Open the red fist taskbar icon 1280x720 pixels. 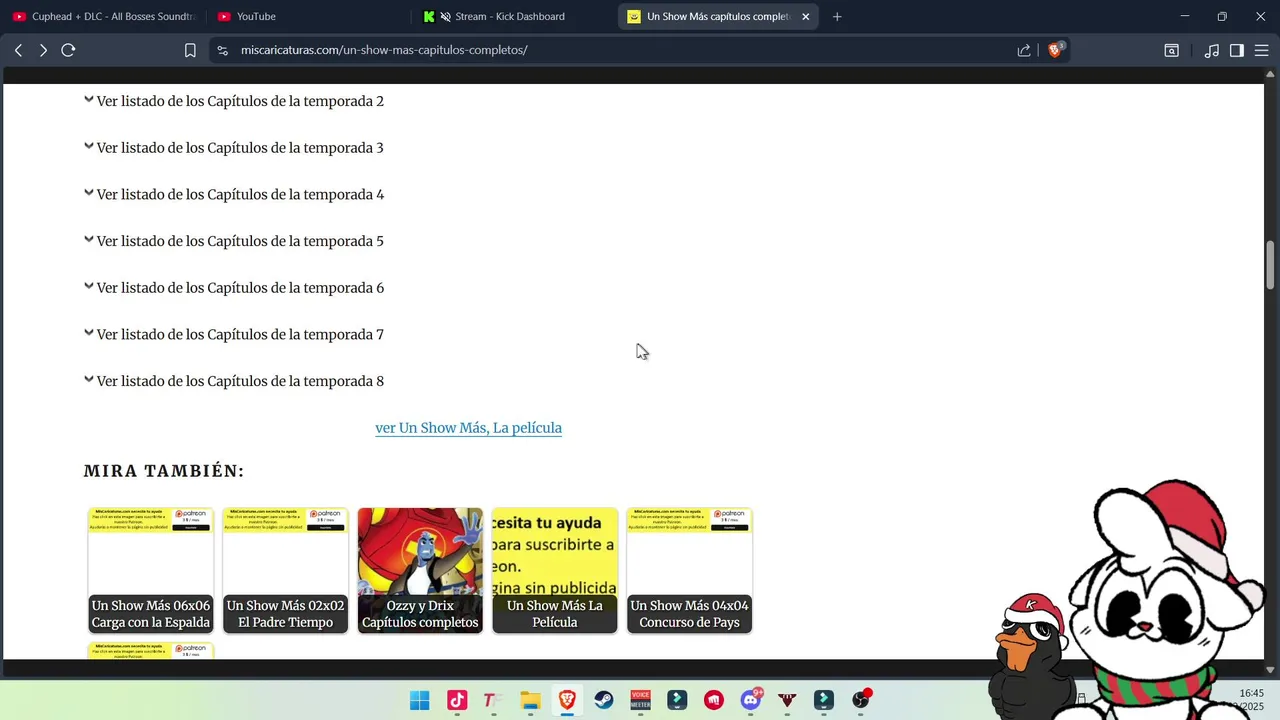click(x=714, y=700)
